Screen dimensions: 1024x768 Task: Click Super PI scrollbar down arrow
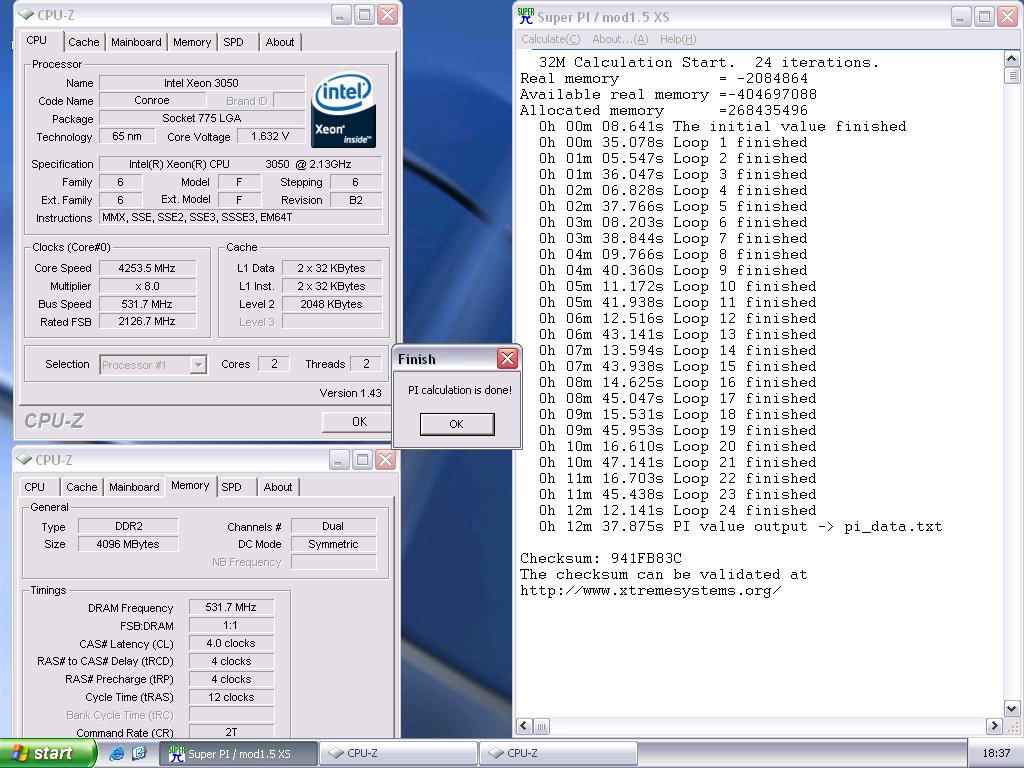pyautogui.click(x=1012, y=709)
